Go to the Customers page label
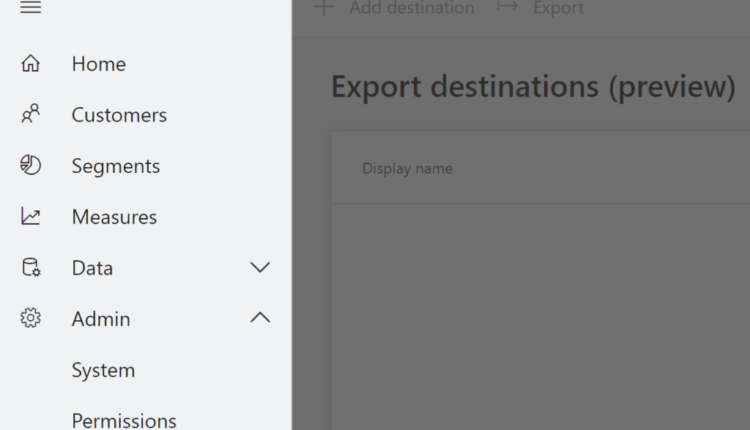 coord(119,115)
